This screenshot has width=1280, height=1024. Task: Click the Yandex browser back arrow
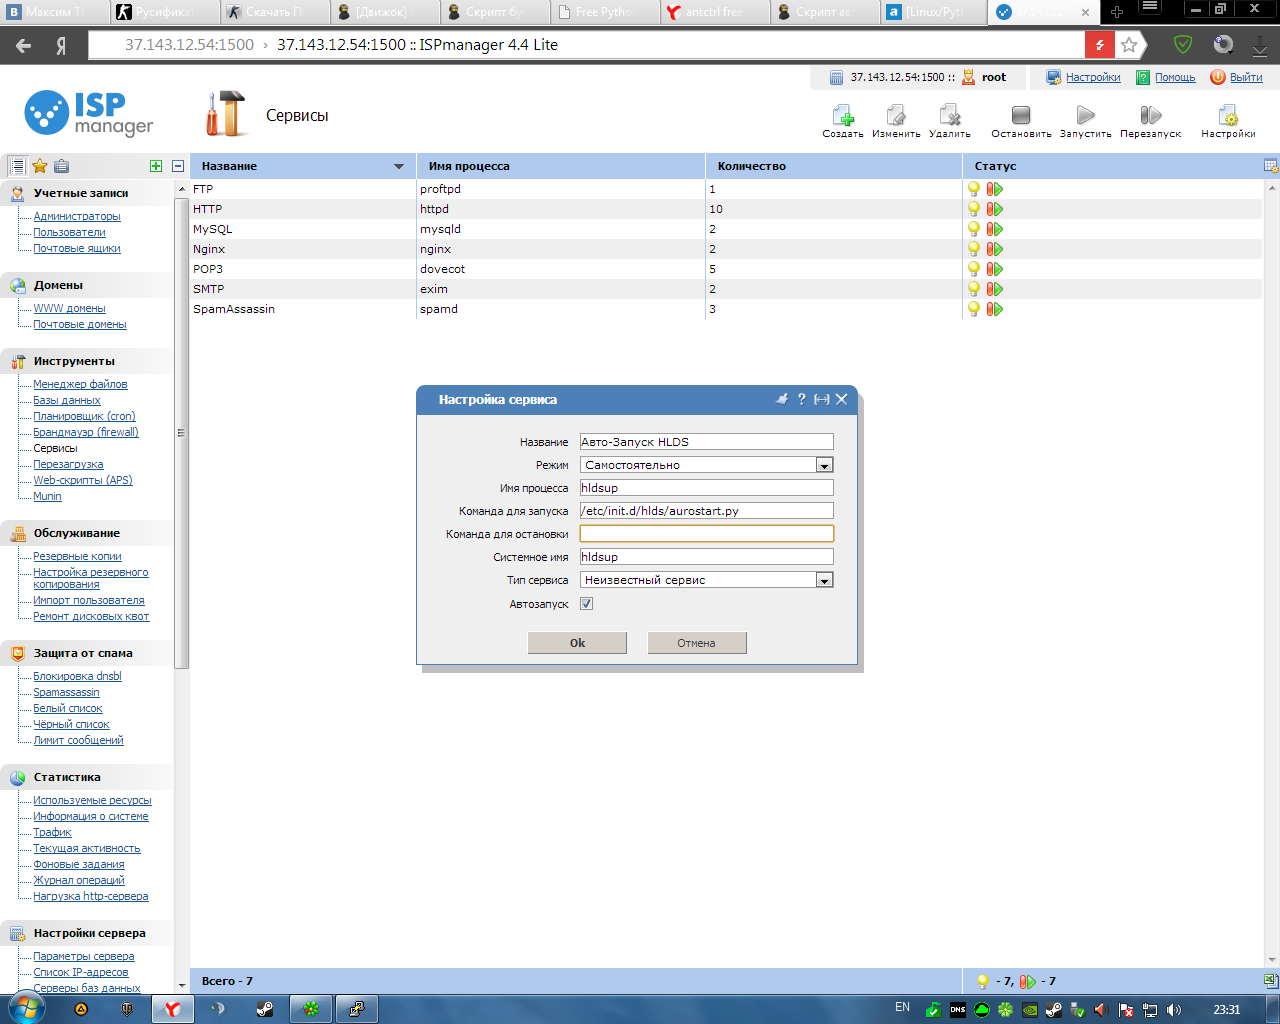pyautogui.click(x=24, y=45)
